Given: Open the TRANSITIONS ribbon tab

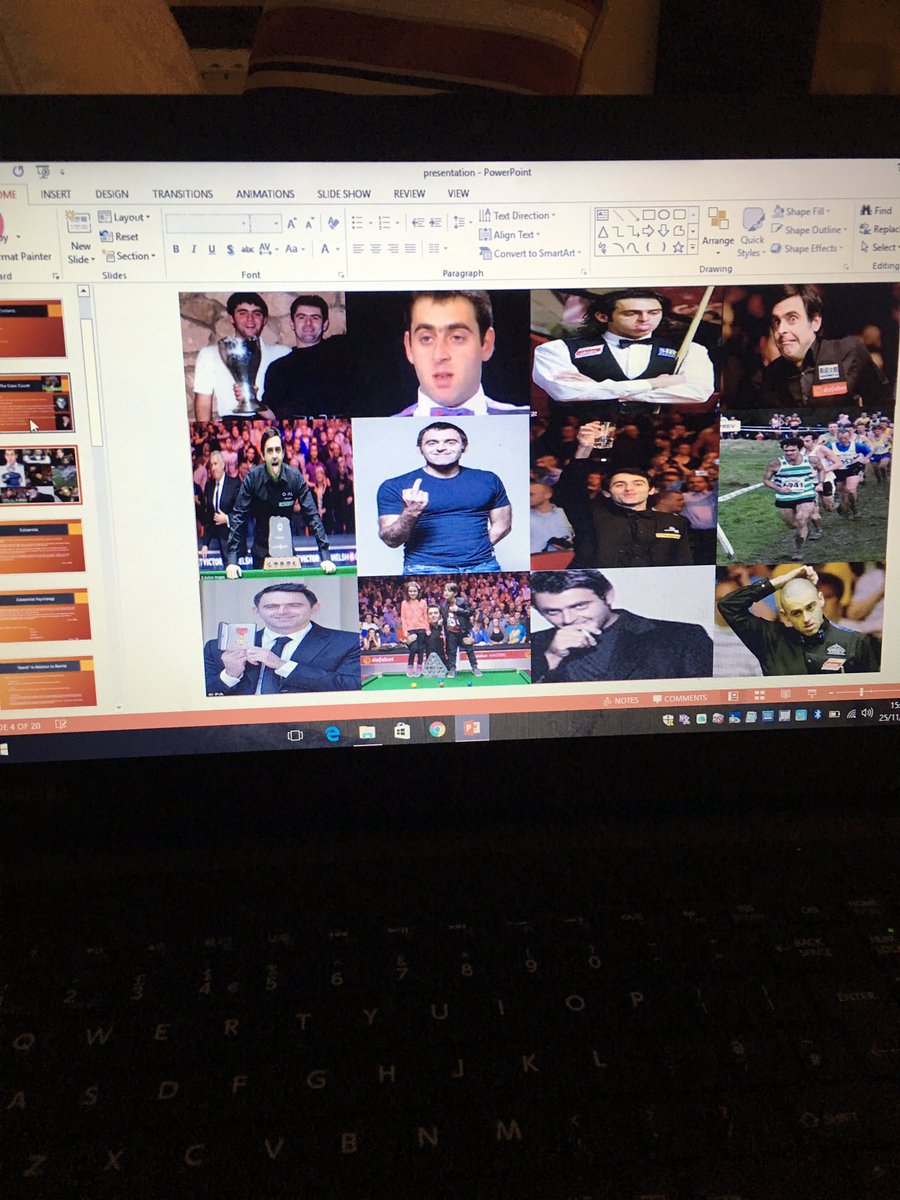Looking at the screenshot, I should click(182, 194).
